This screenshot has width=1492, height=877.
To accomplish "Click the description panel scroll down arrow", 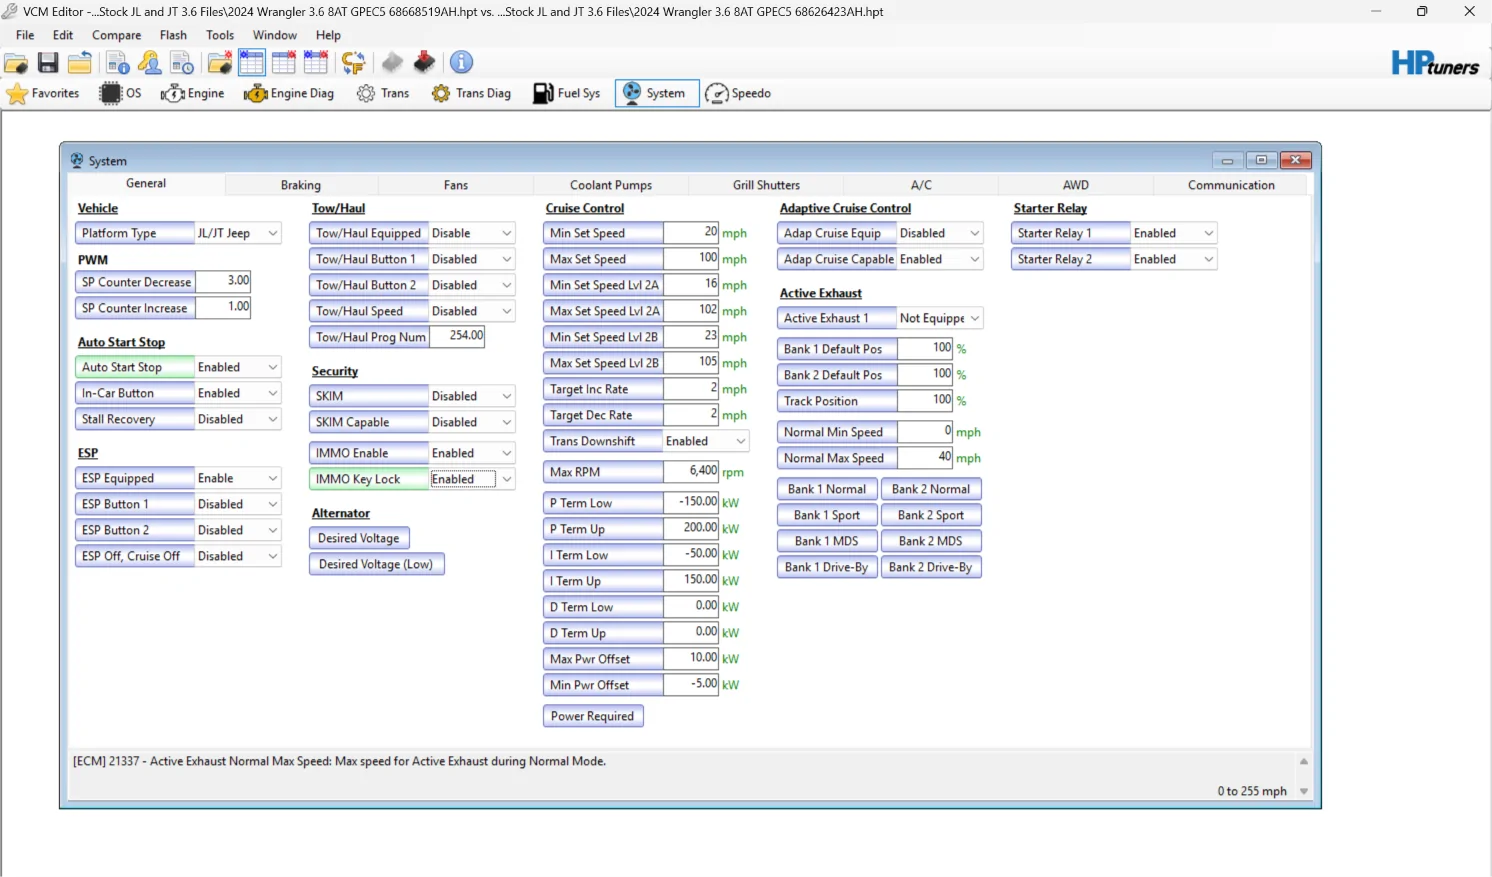I will click(1304, 792).
